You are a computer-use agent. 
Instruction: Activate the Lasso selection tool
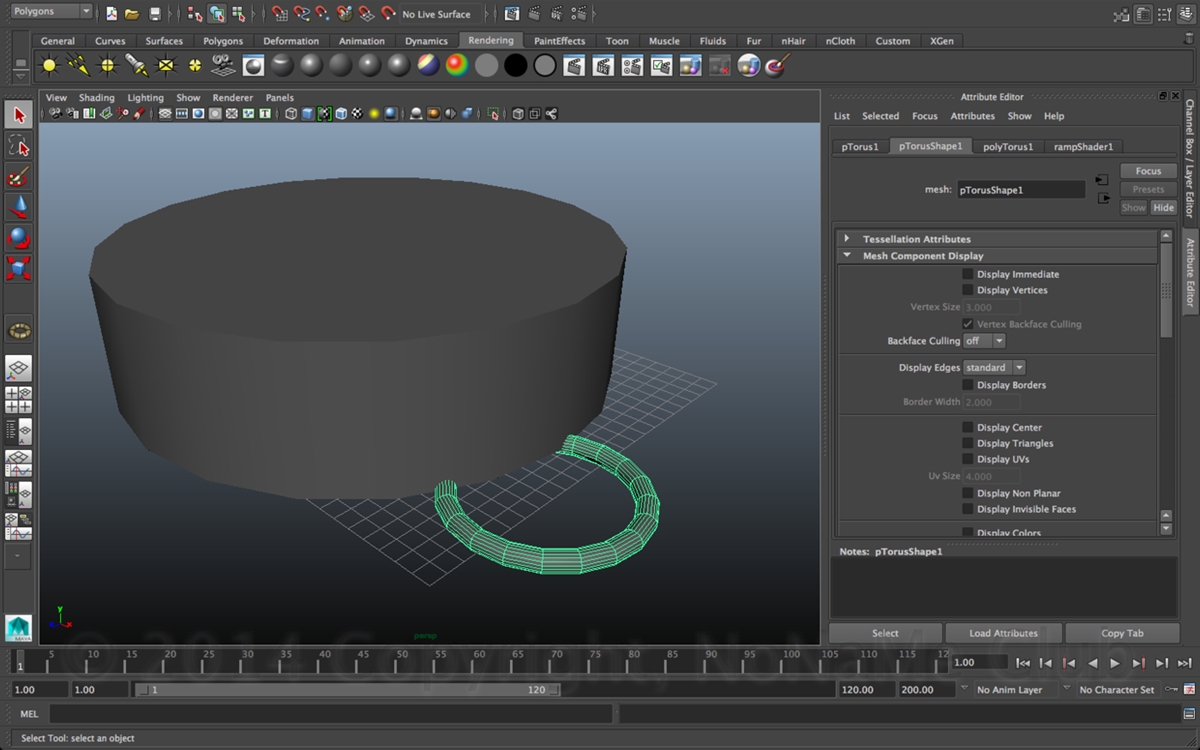click(19, 146)
